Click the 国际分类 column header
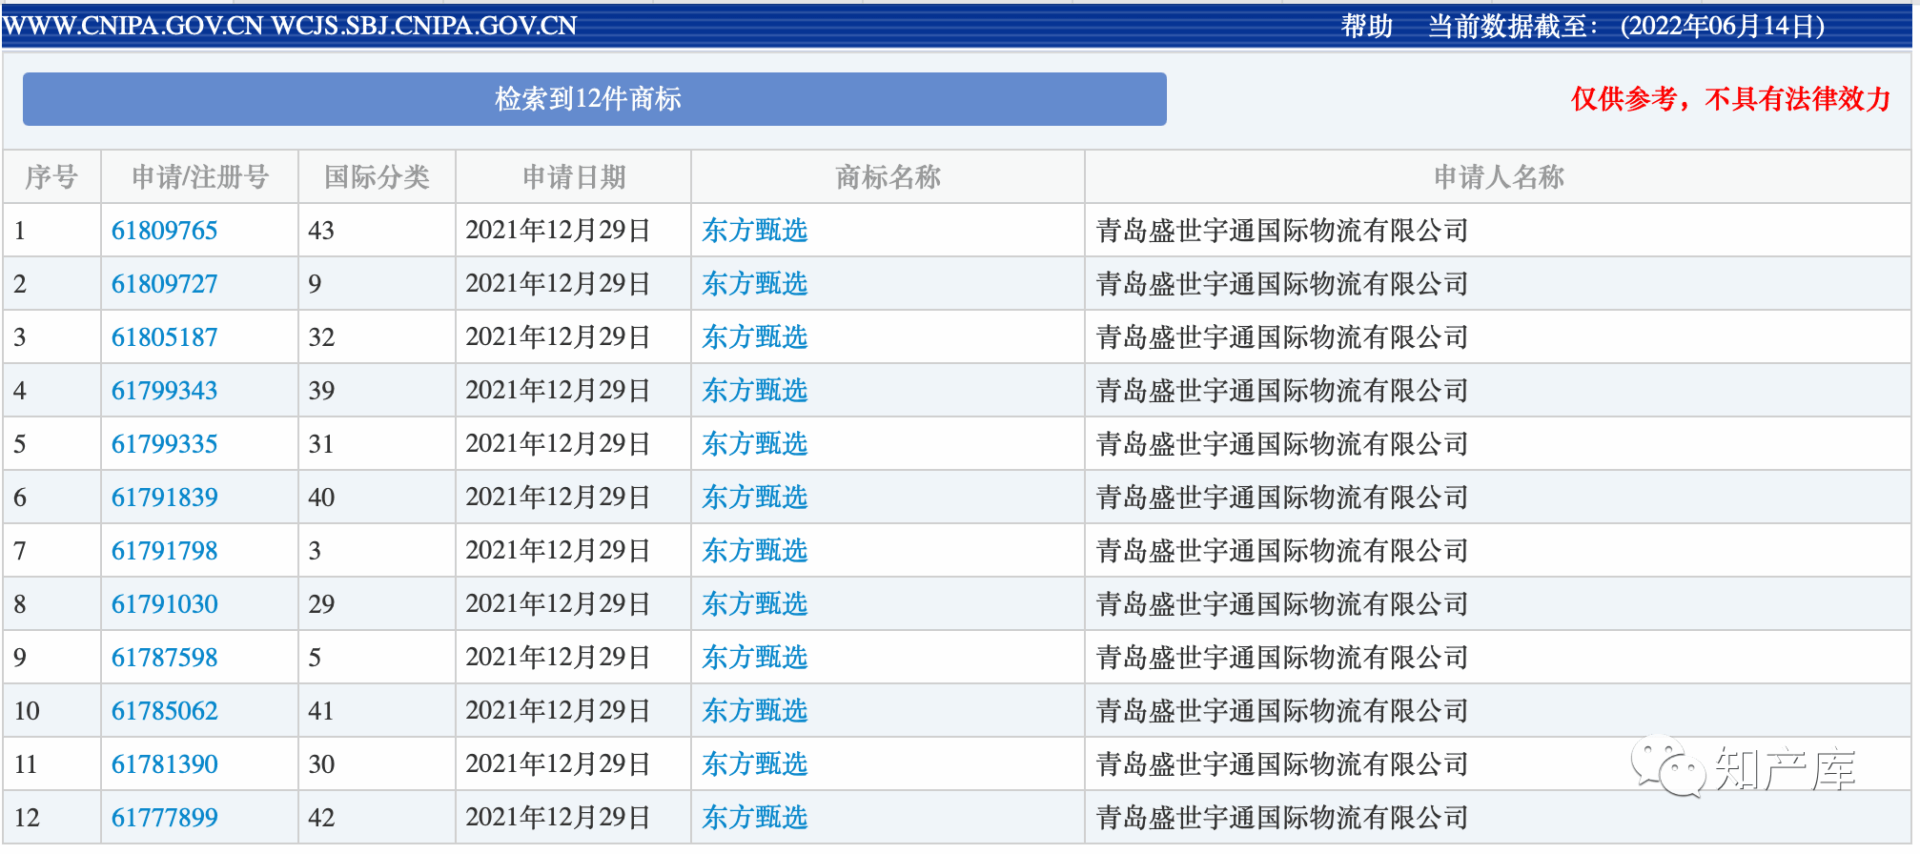 (376, 177)
